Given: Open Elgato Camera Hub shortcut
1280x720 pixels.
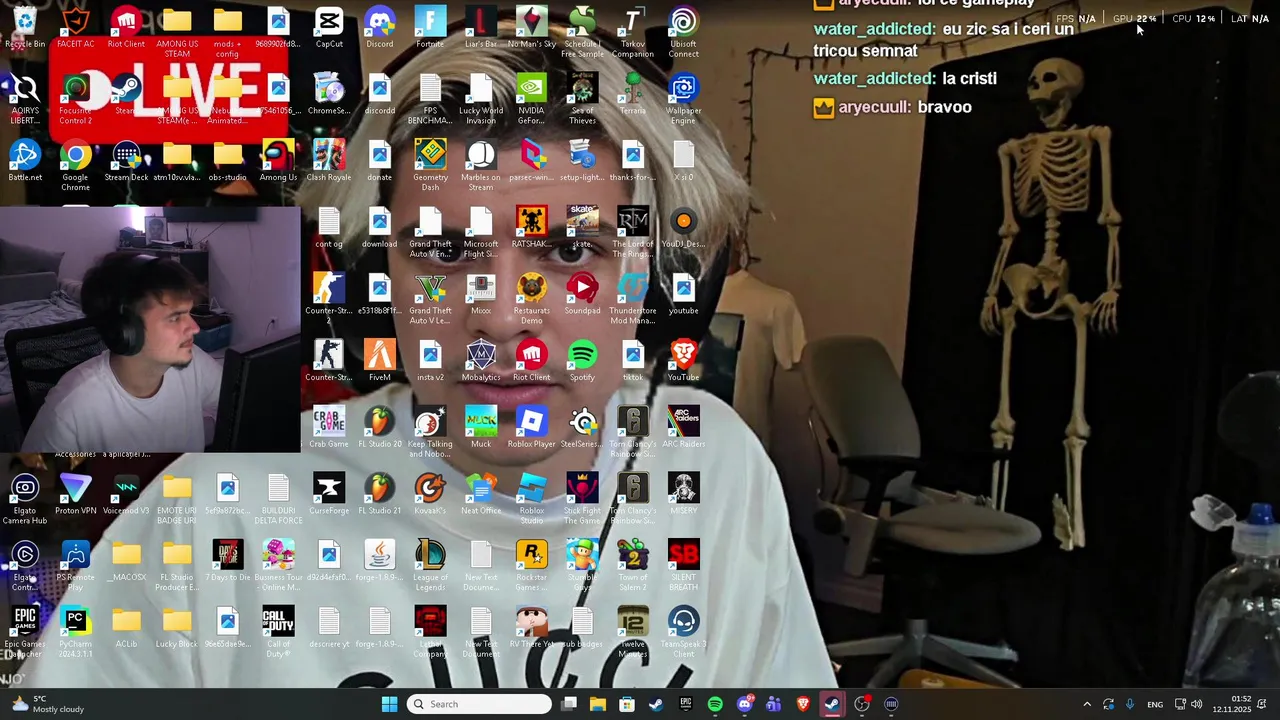Looking at the screenshot, I should (25, 499).
